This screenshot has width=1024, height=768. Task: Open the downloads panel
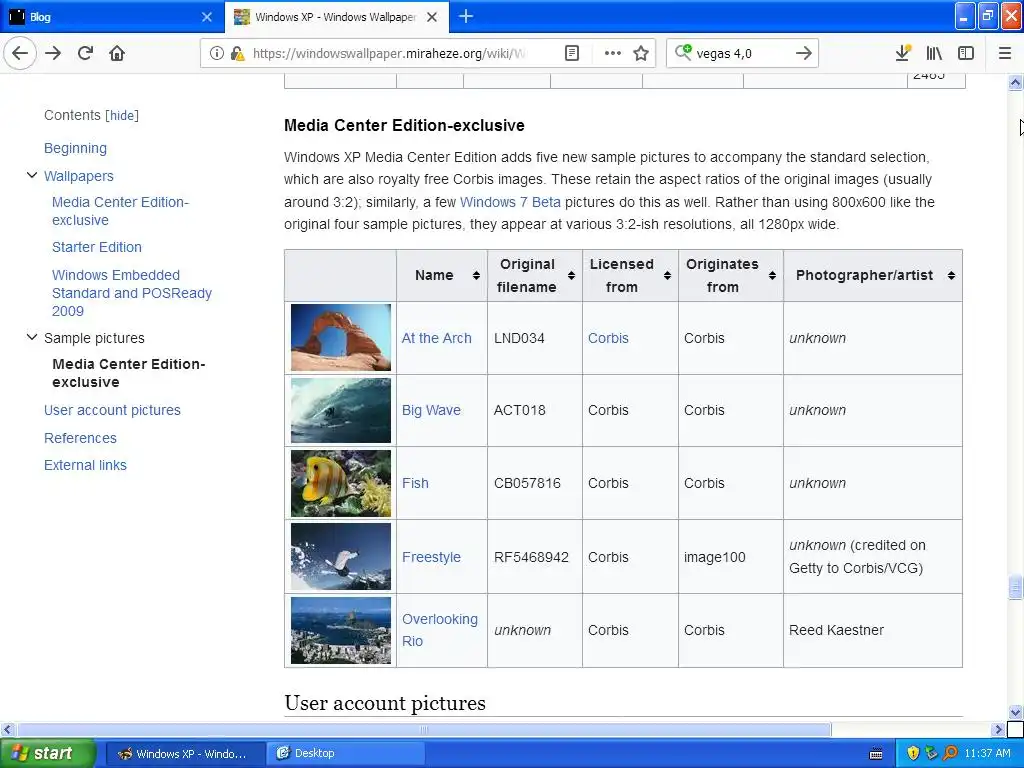[x=903, y=53]
